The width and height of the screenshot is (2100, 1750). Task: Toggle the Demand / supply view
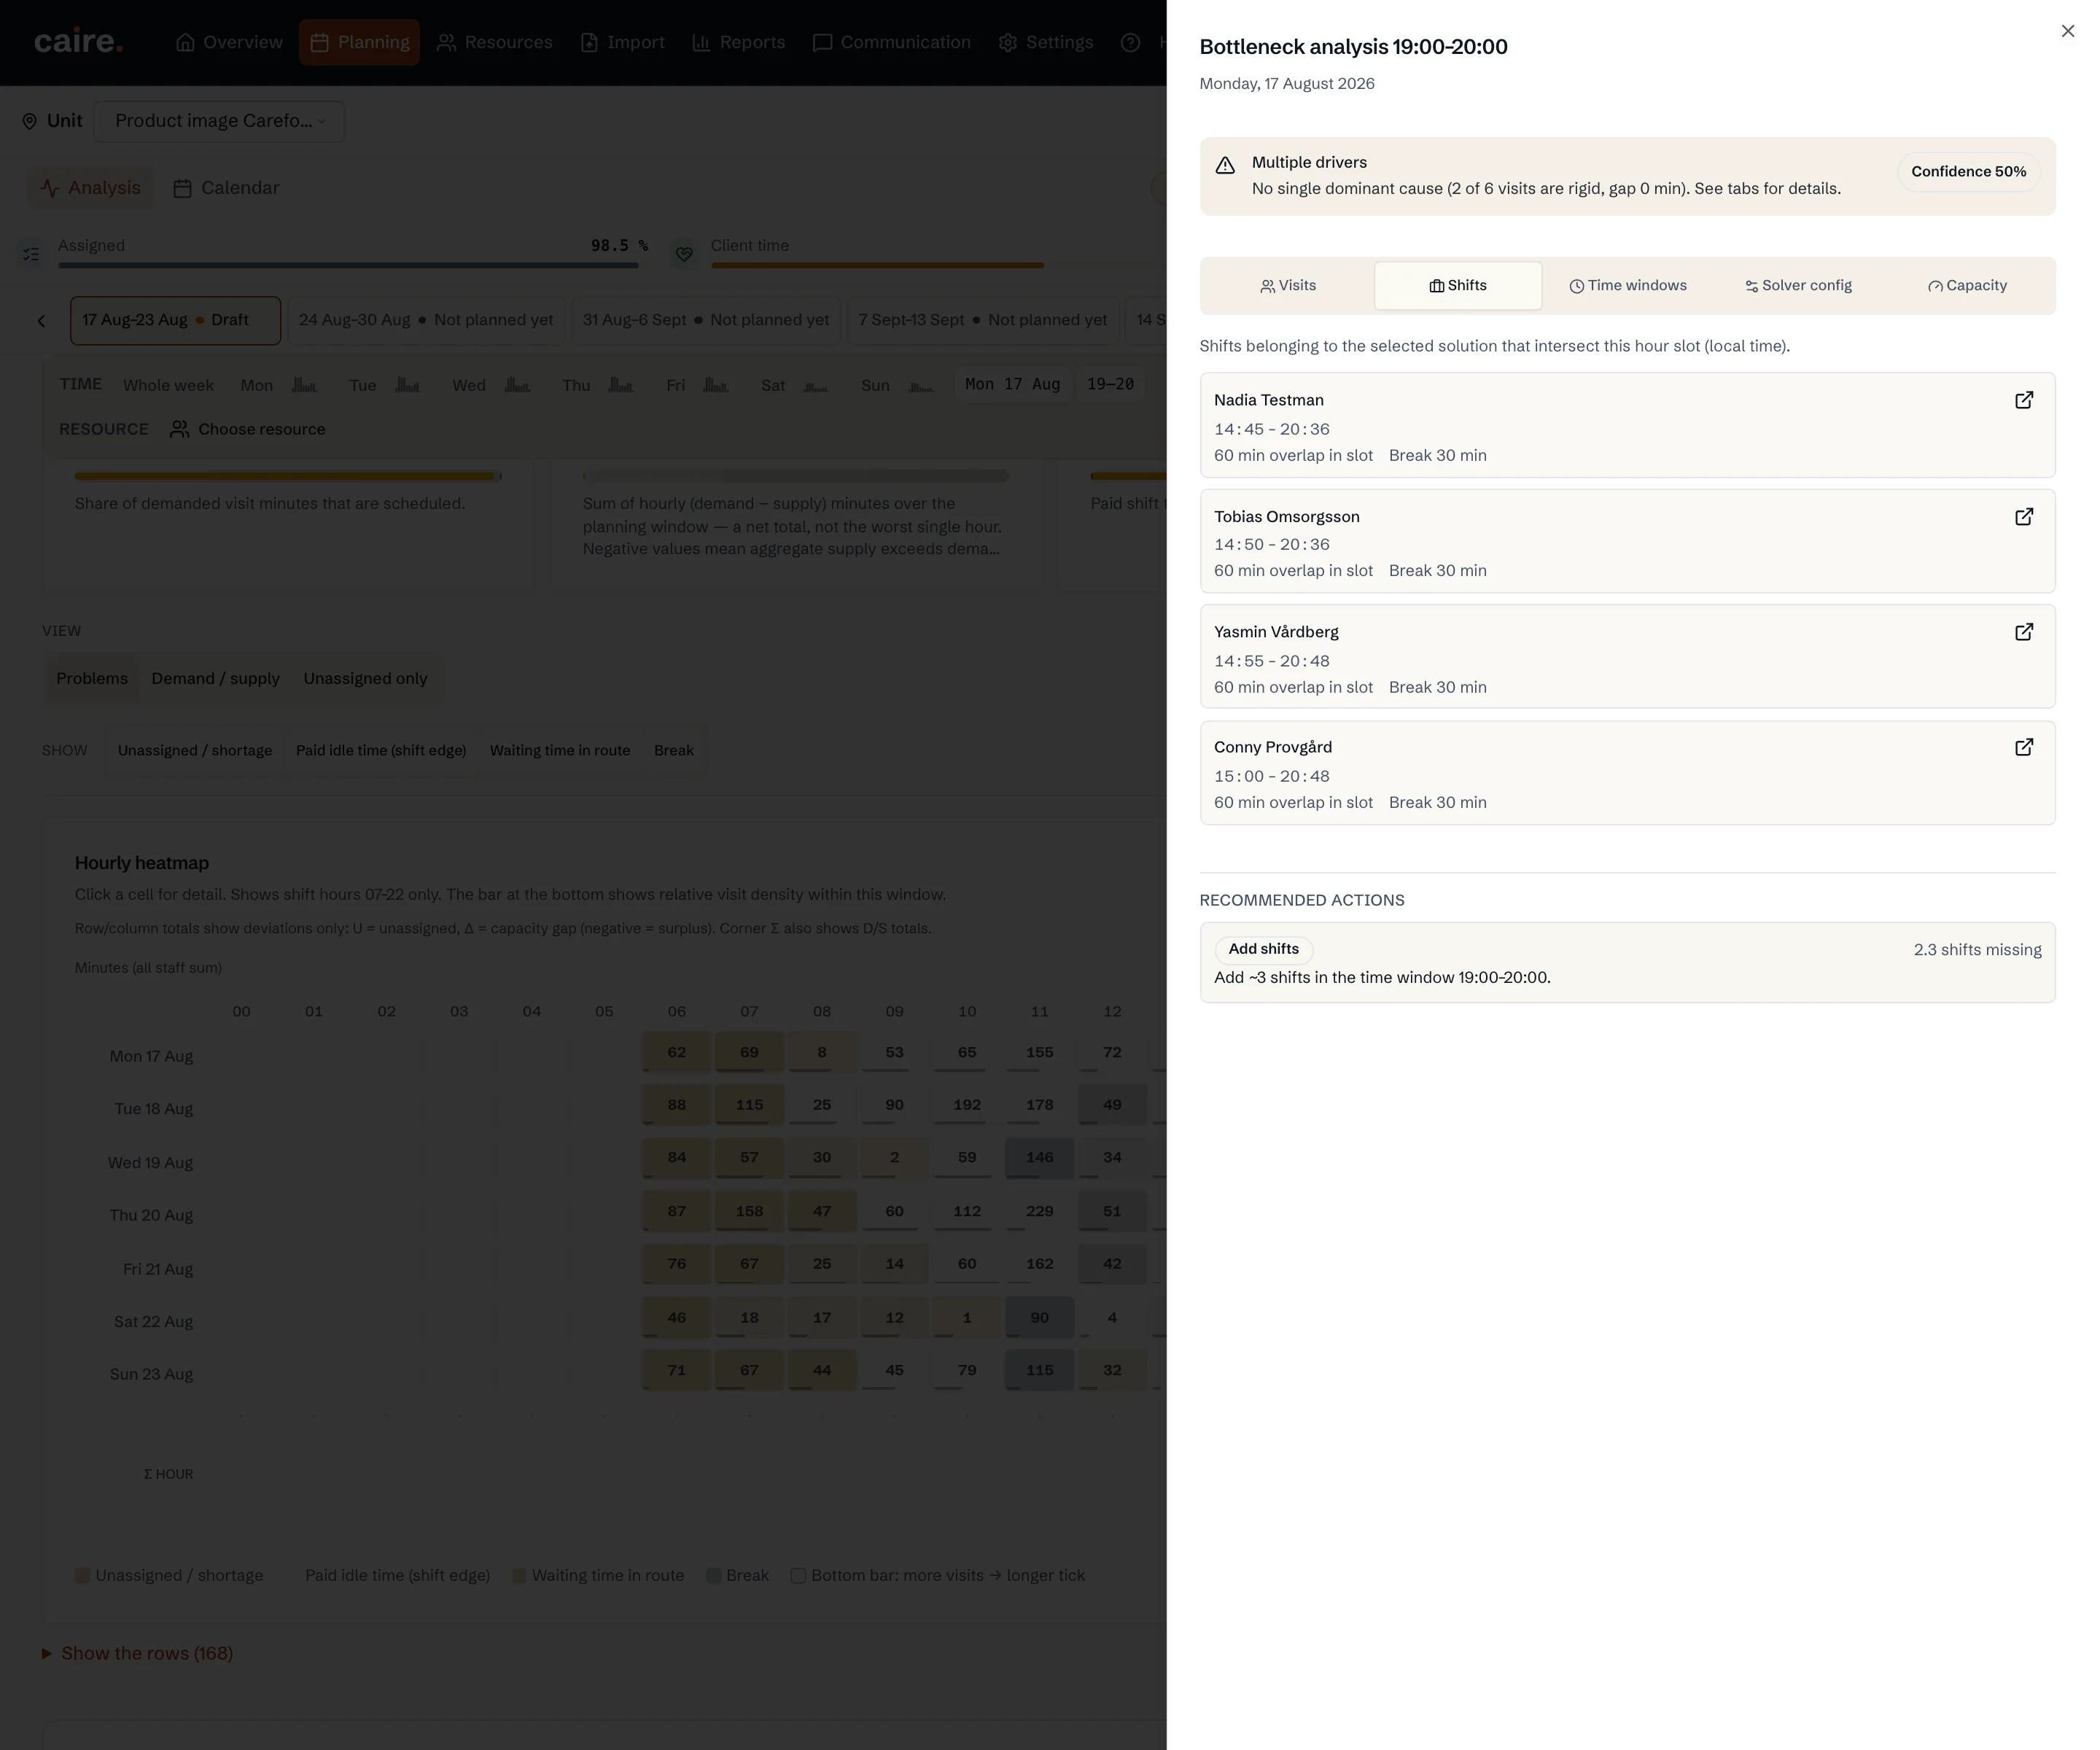coord(215,678)
